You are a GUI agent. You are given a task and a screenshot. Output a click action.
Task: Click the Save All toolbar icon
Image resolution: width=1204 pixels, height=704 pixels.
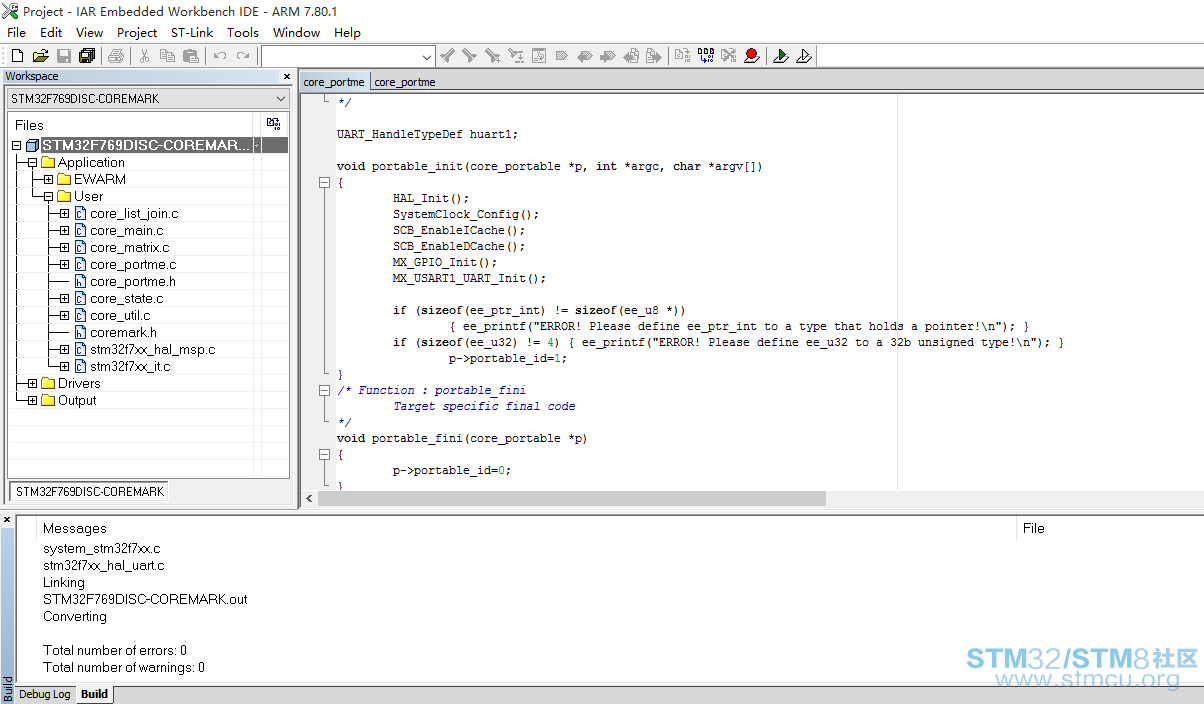pos(86,56)
